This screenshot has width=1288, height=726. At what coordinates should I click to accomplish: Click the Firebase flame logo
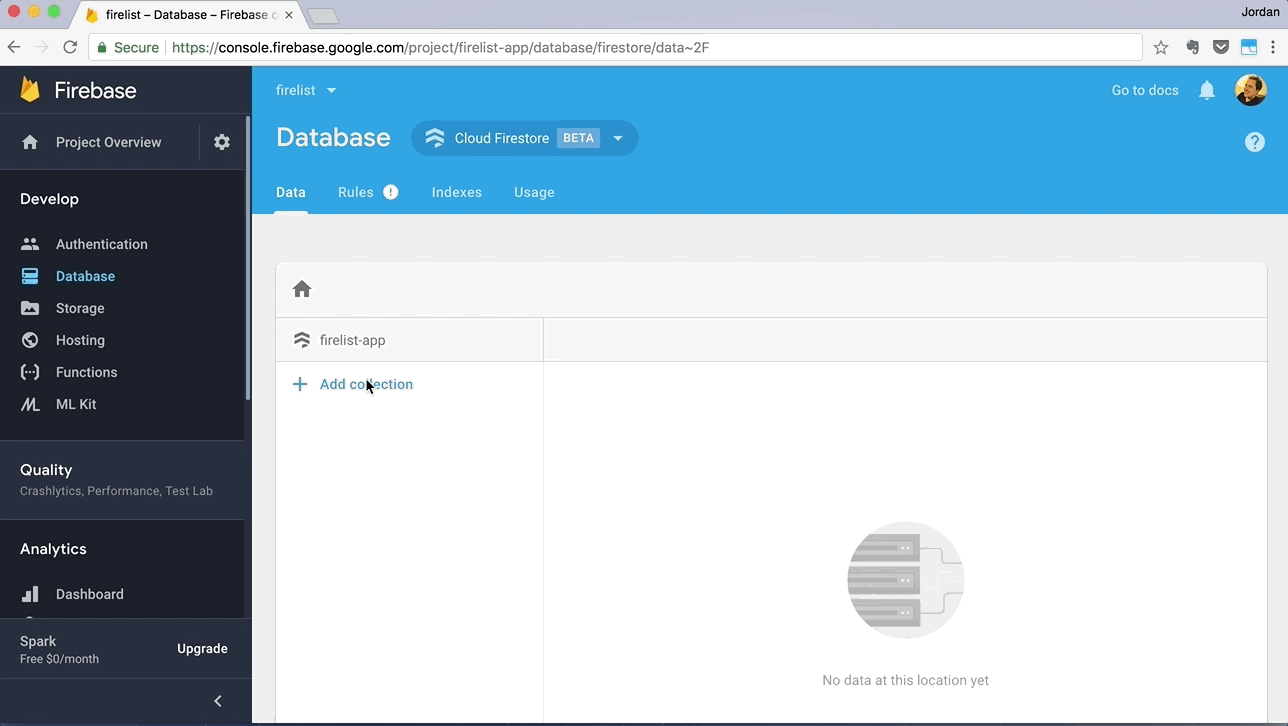(x=30, y=90)
